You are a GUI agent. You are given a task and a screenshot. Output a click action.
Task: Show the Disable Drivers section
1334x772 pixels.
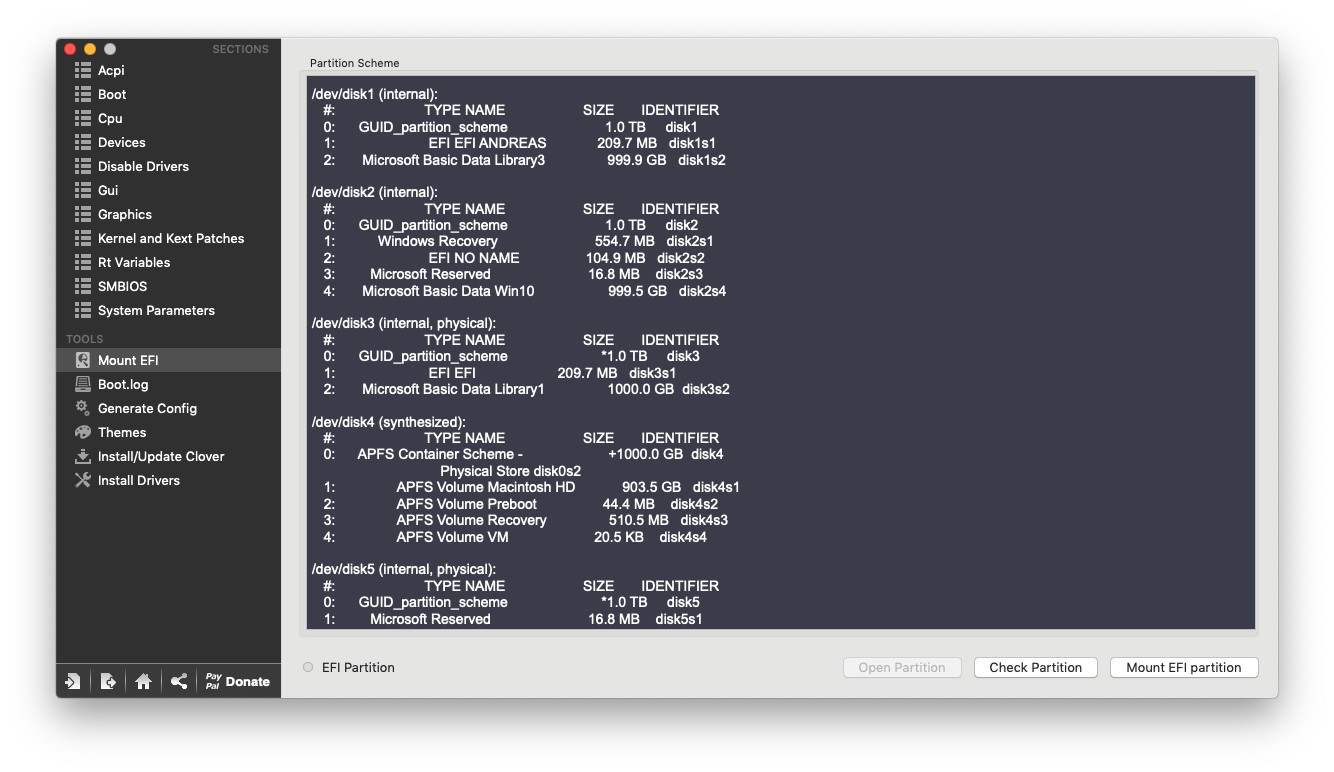pos(143,166)
